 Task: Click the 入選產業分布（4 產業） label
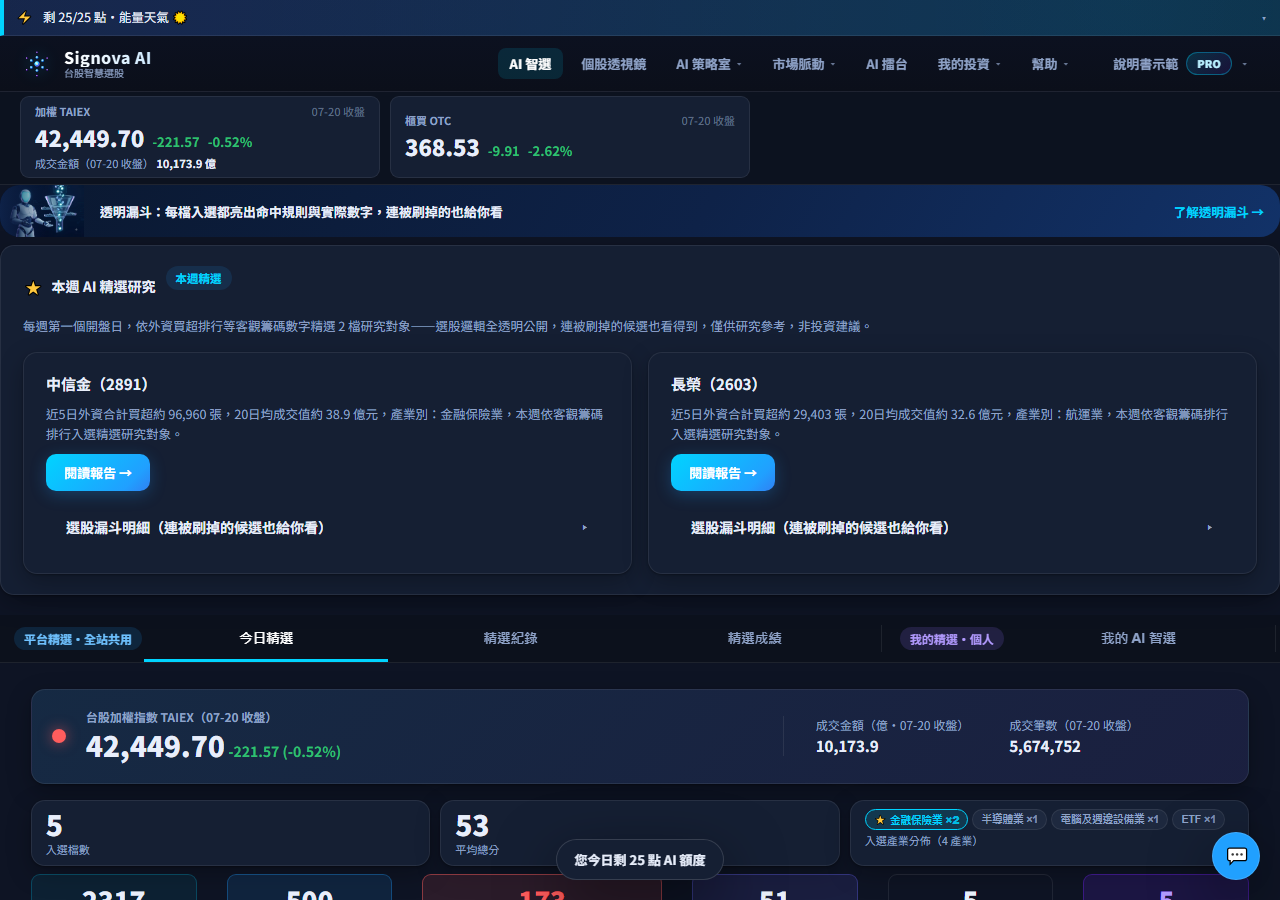921,841
